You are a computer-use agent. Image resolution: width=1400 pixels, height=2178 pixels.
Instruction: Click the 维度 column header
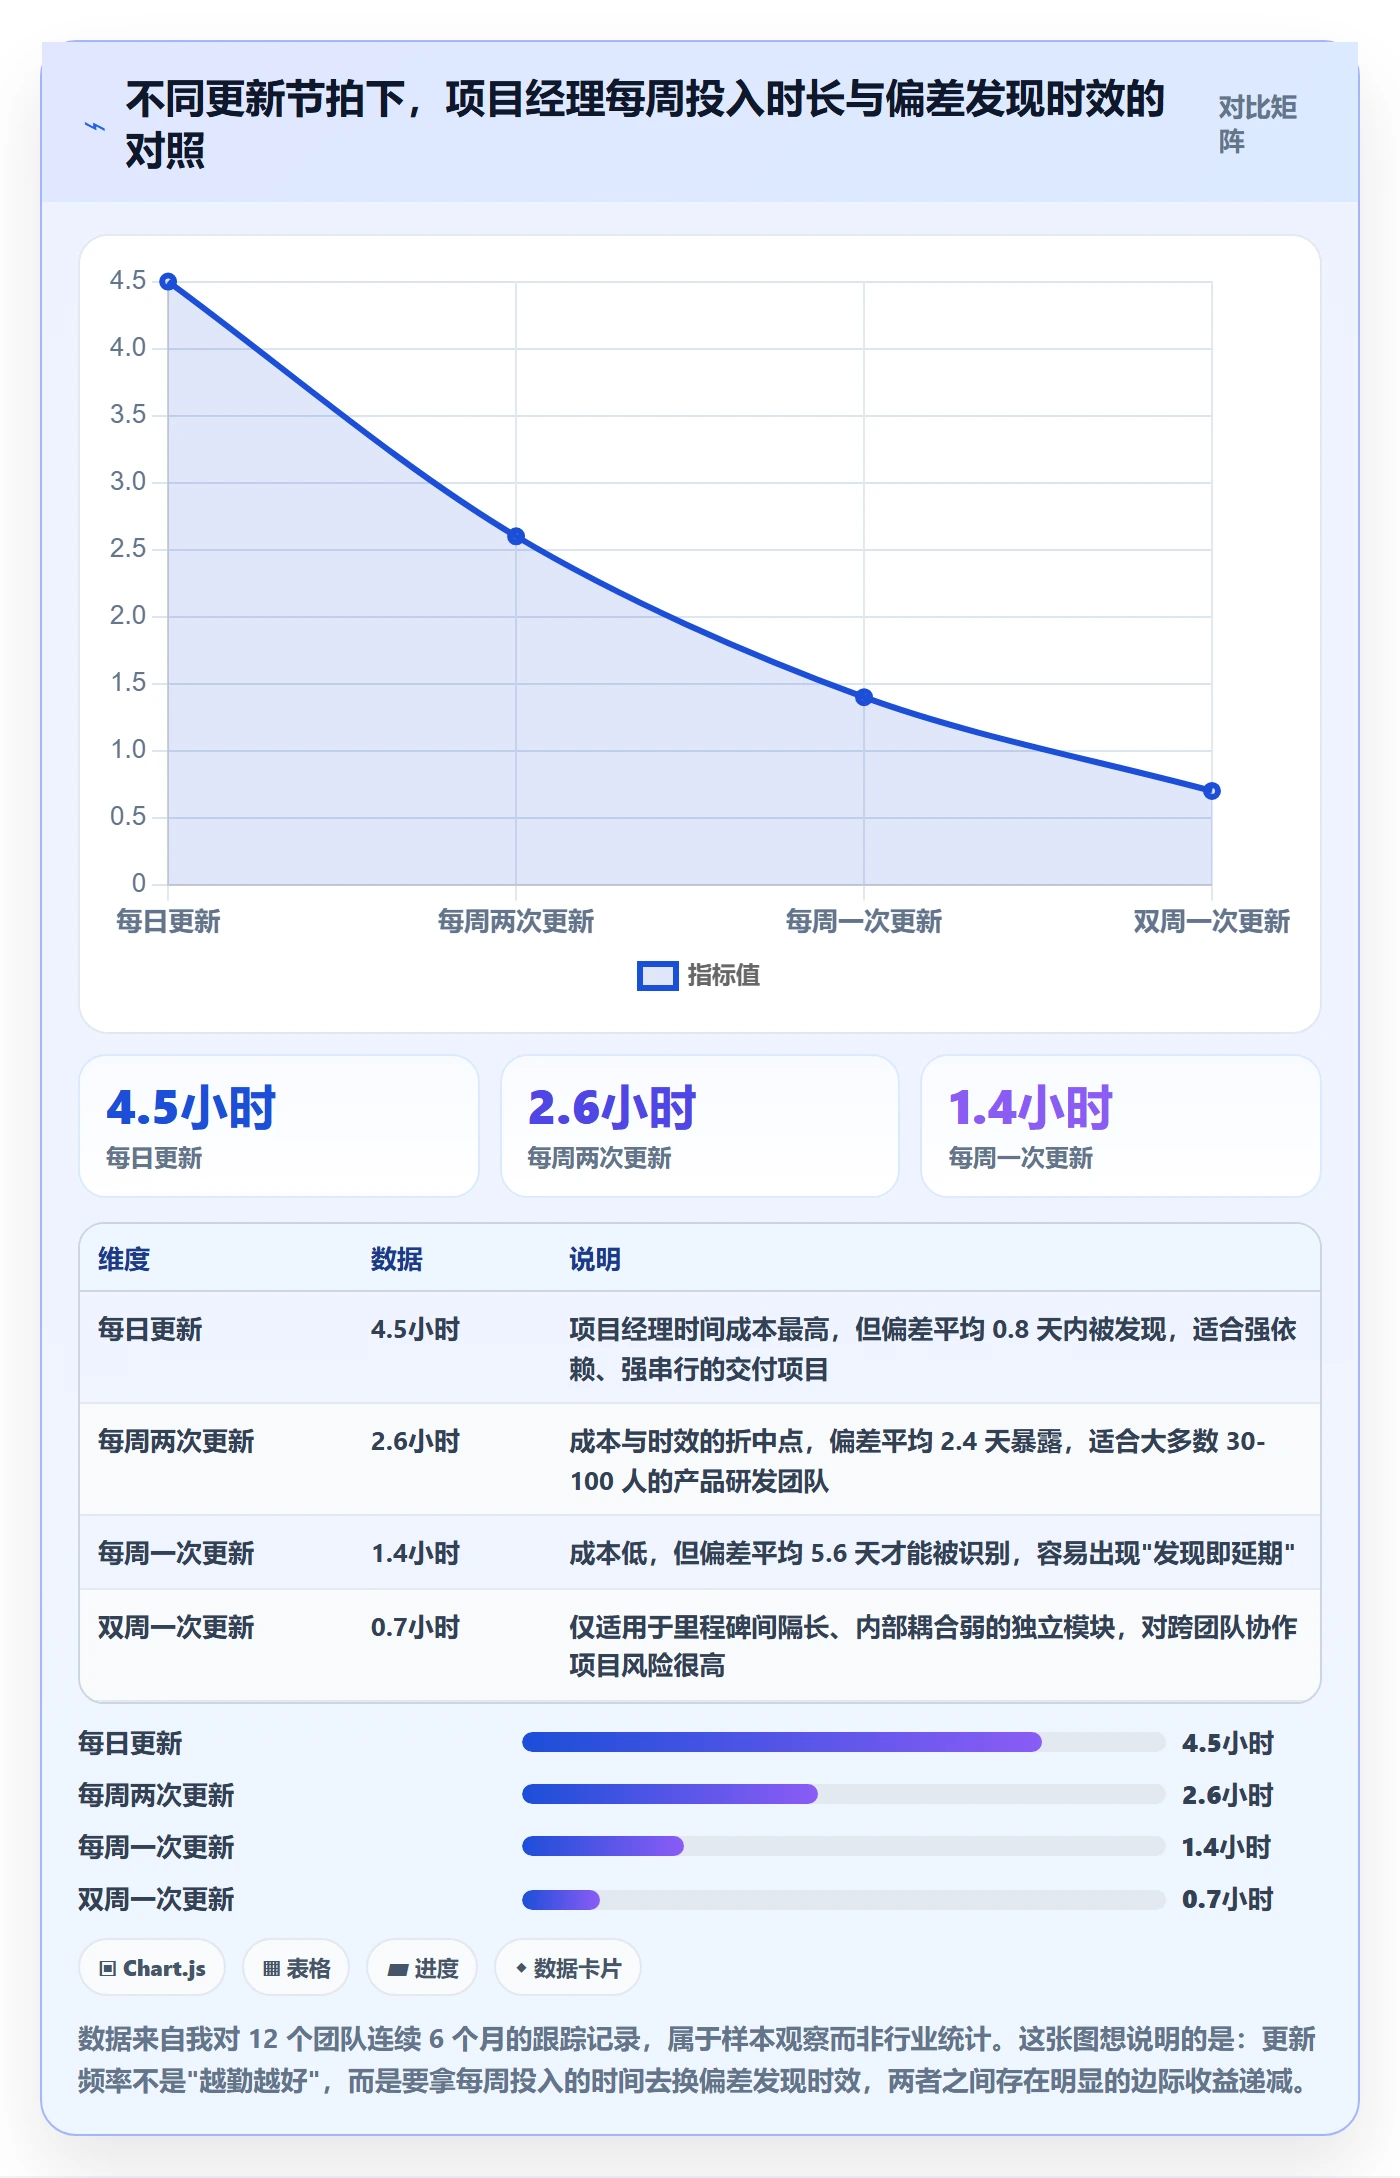124,1259
